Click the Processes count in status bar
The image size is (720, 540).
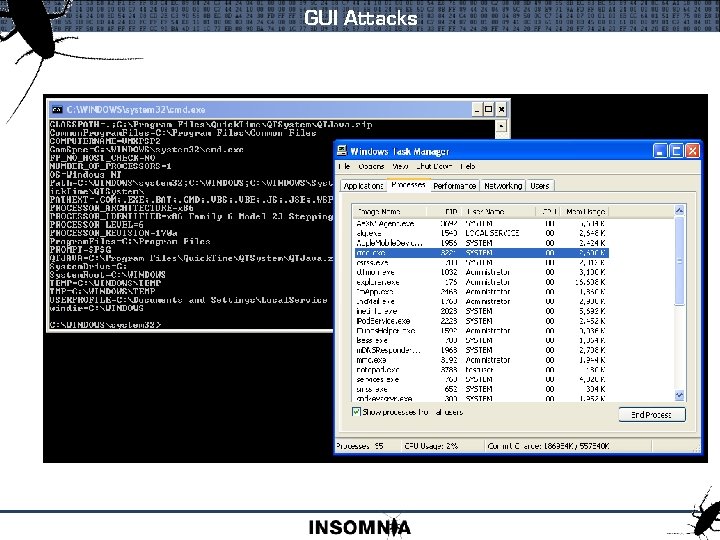point(360,446)
